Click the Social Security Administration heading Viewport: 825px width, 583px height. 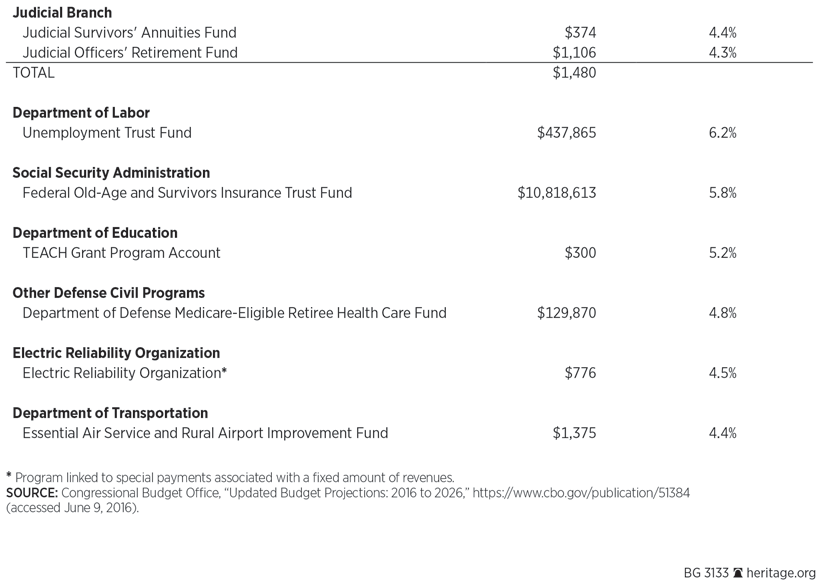pos(111,173)
